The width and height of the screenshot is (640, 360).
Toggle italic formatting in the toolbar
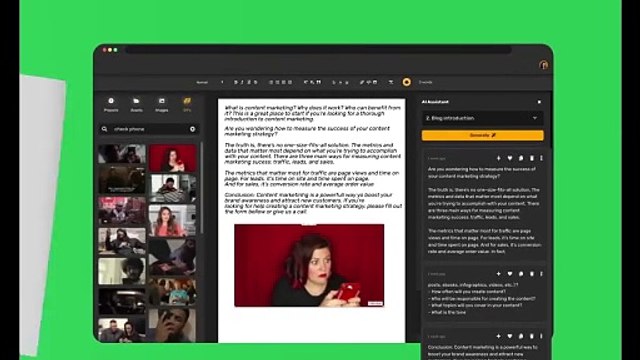point(242,82)
